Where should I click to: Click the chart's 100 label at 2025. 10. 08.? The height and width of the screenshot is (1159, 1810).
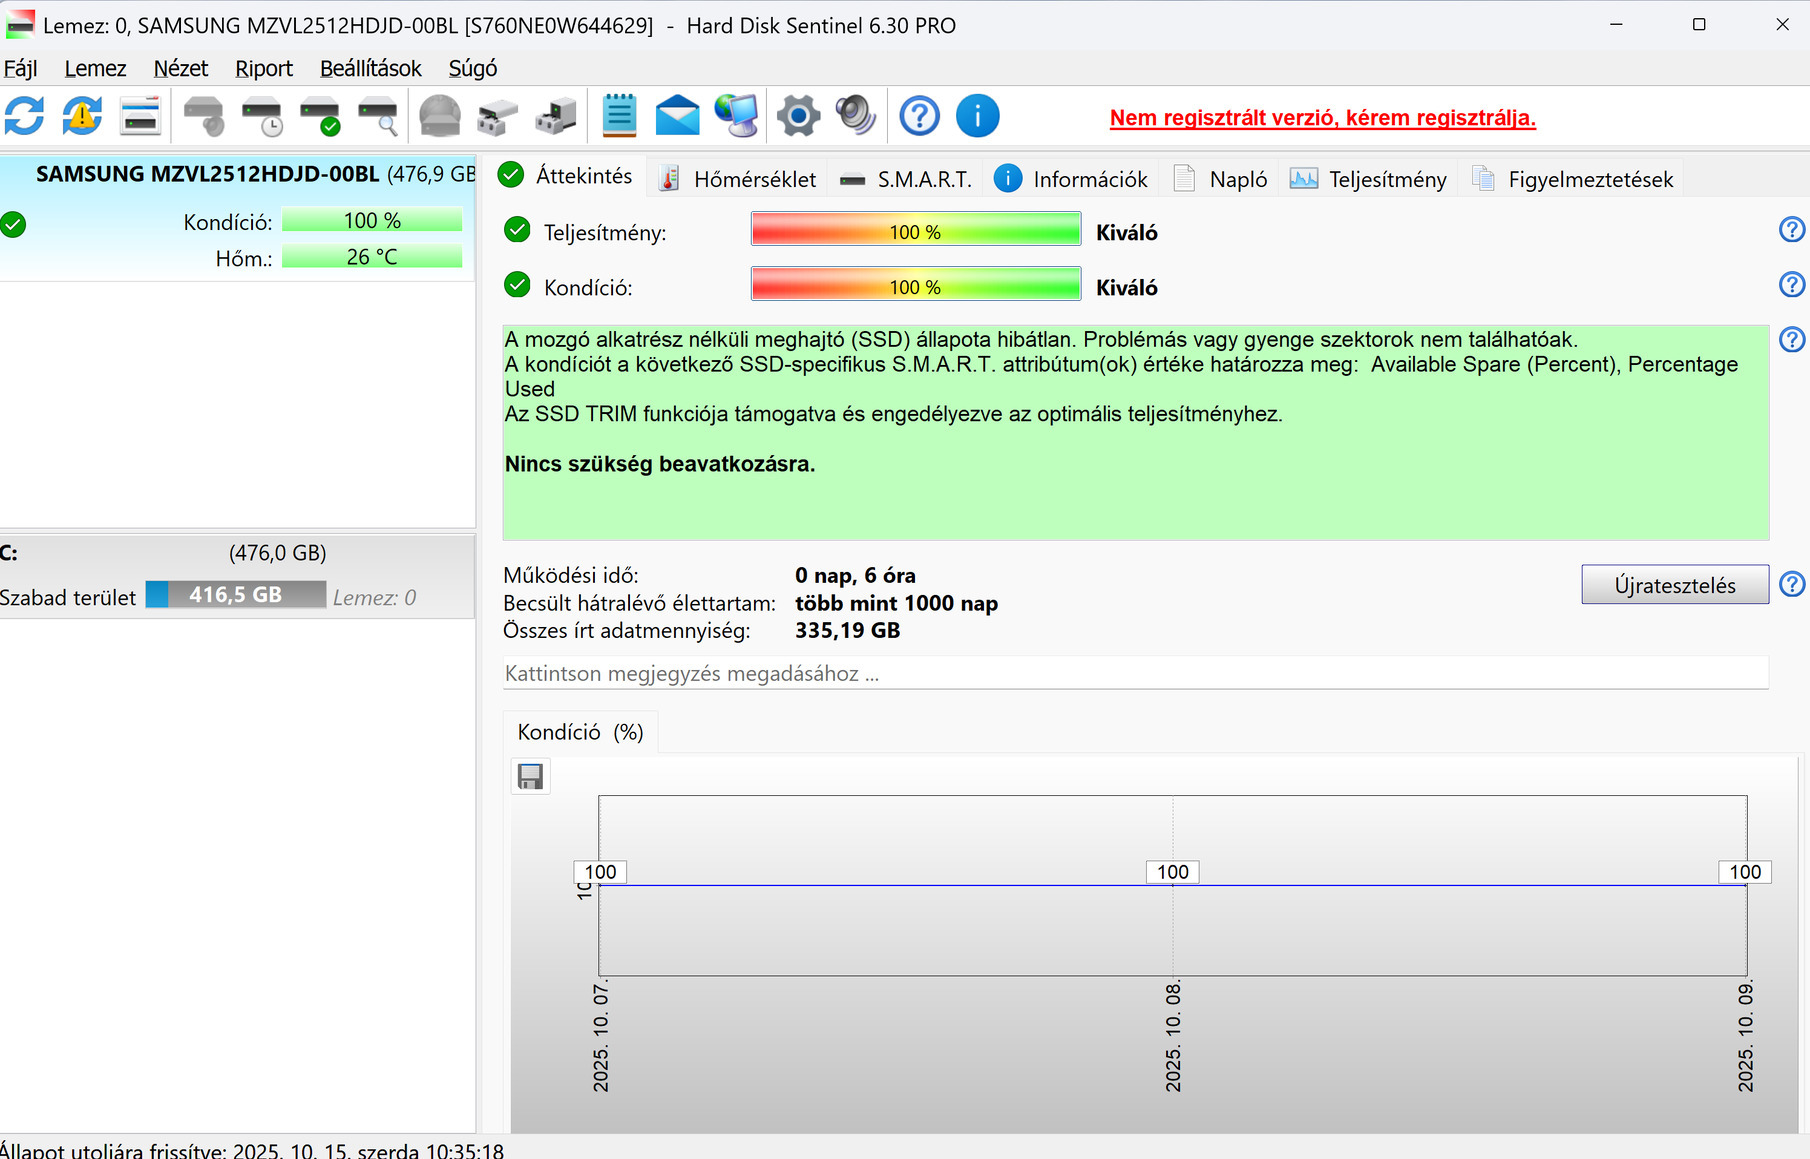point(1173,872)
